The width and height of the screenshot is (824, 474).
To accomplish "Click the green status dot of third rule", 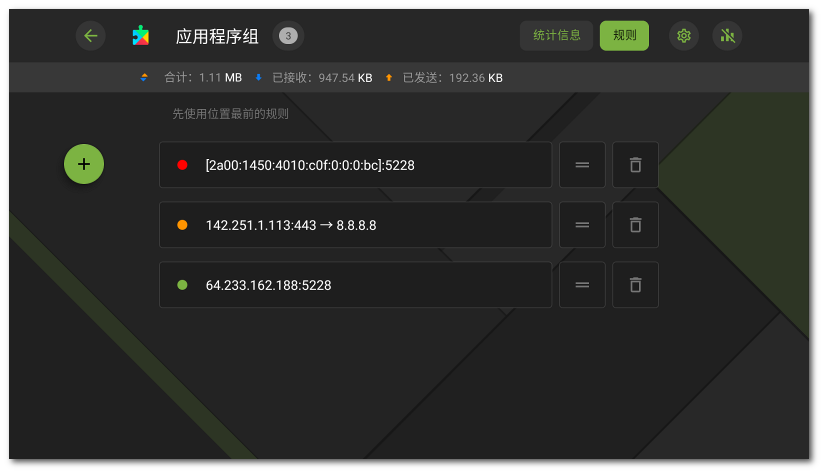I will (182, 285).
